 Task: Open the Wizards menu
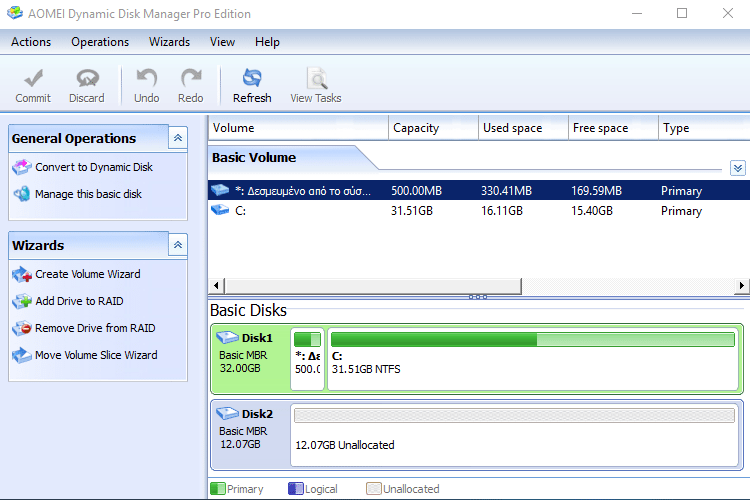tap(169, 42)
